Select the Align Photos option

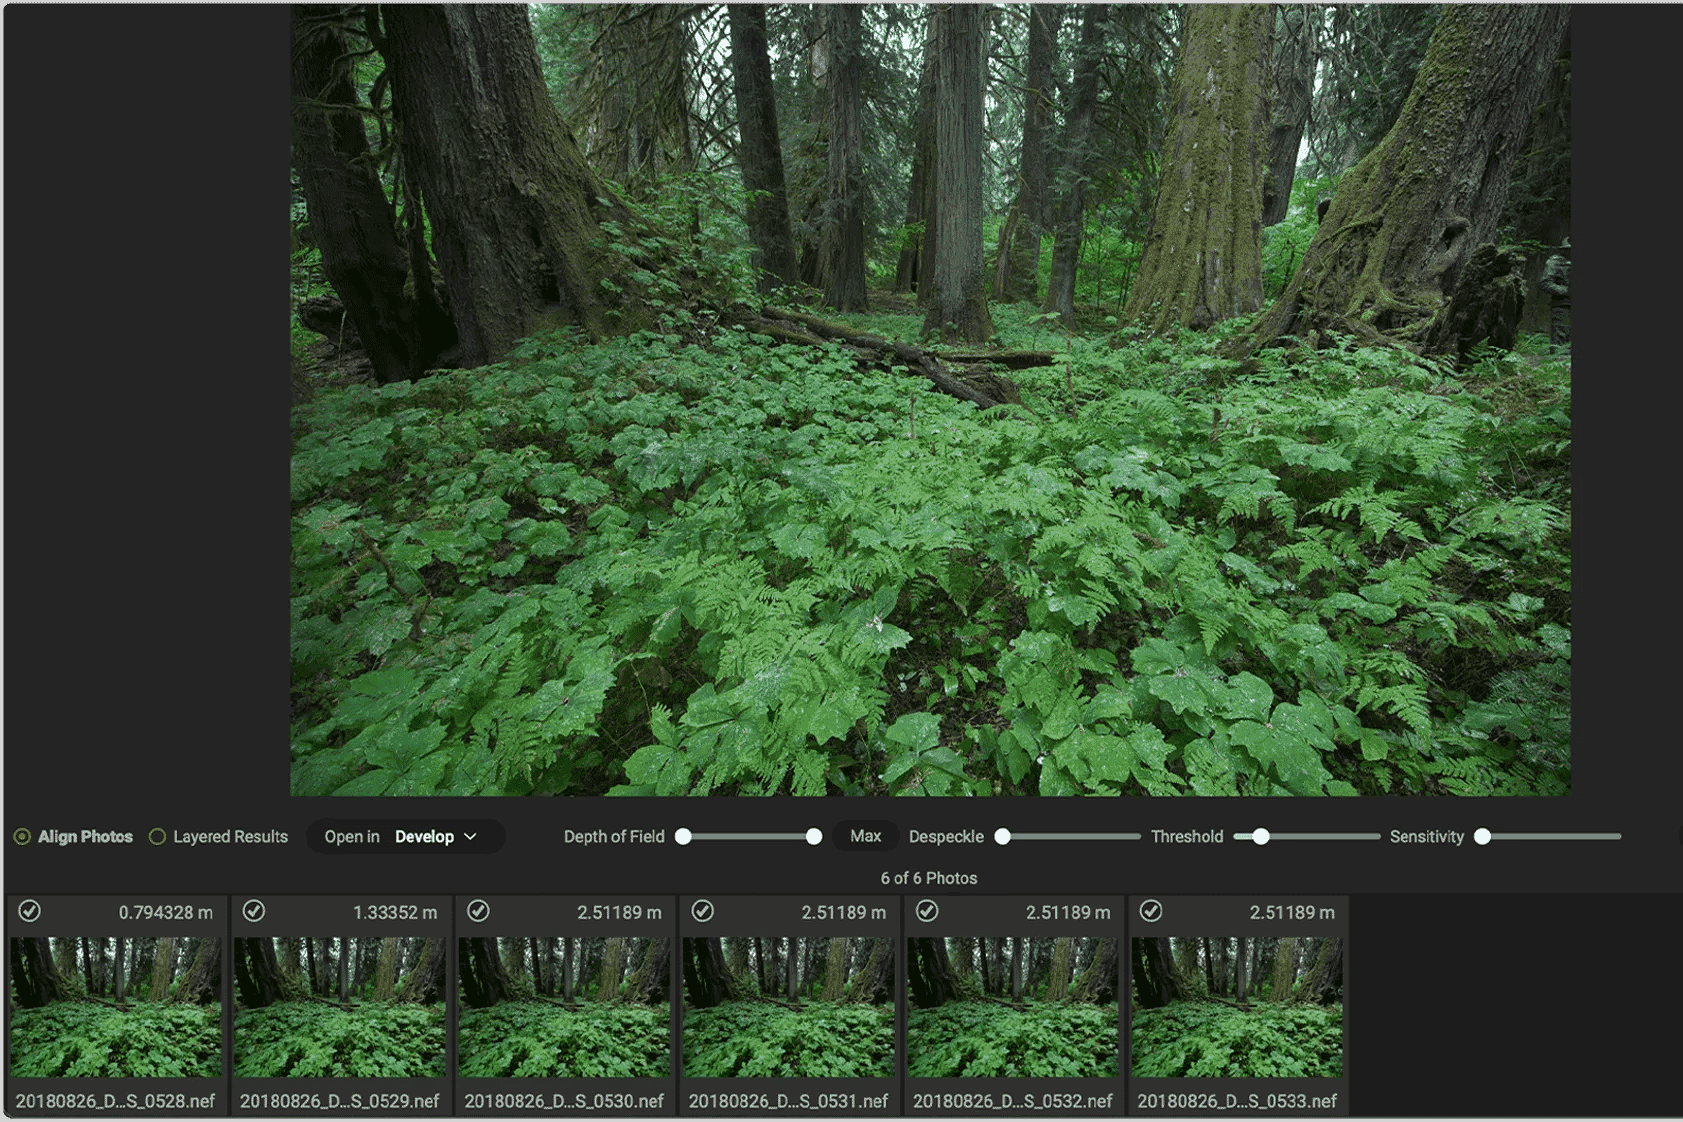point(73,837)
